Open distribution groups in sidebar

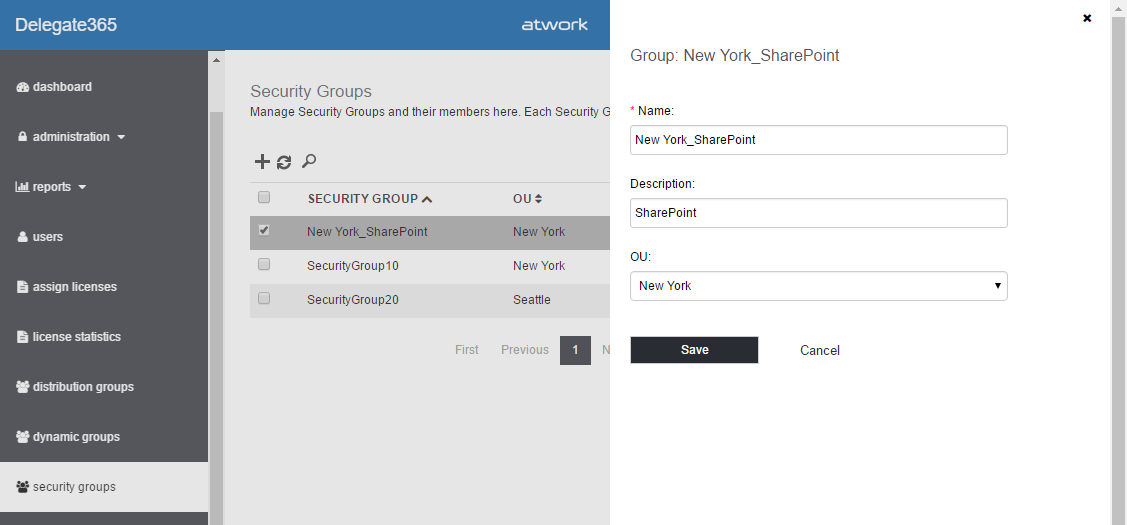(x=82, y=387)
